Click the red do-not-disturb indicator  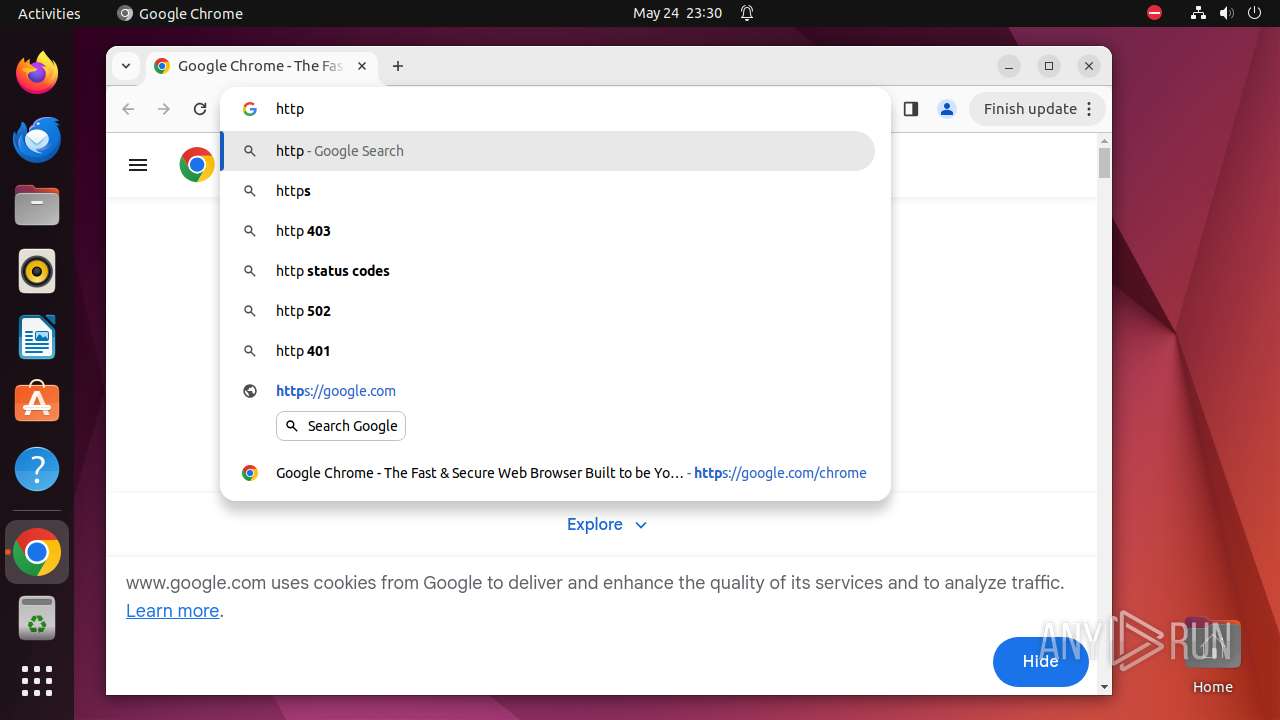[1154, 13]
